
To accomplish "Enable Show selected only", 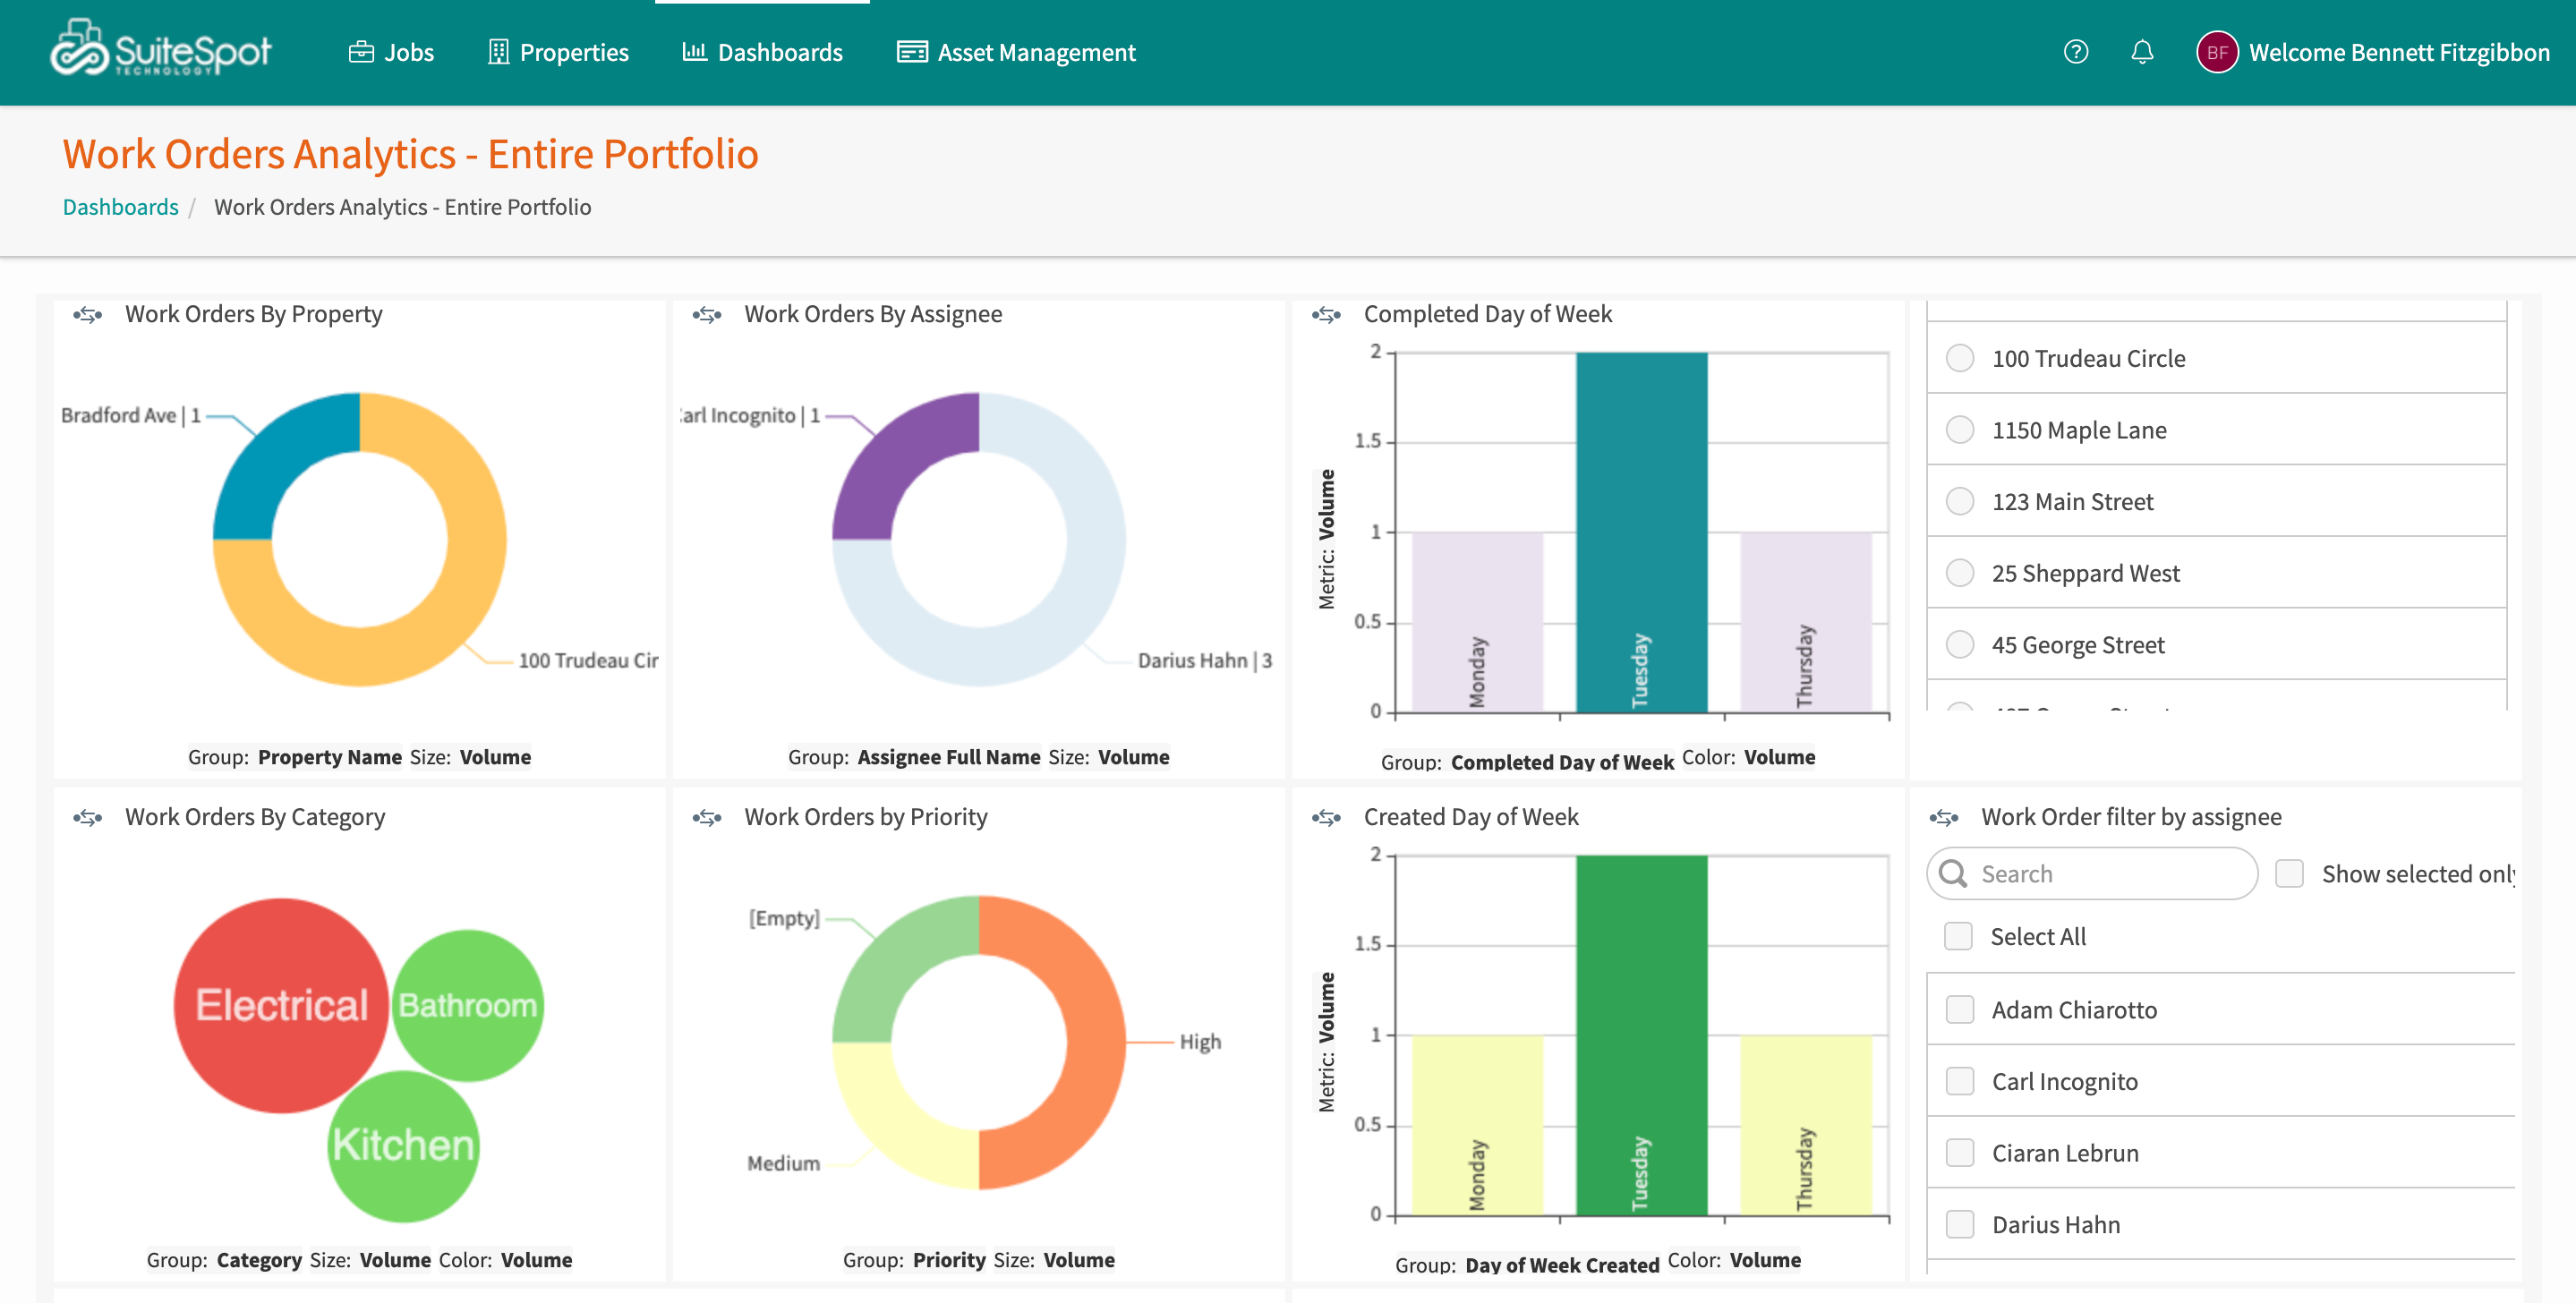I will (2289, 873).
